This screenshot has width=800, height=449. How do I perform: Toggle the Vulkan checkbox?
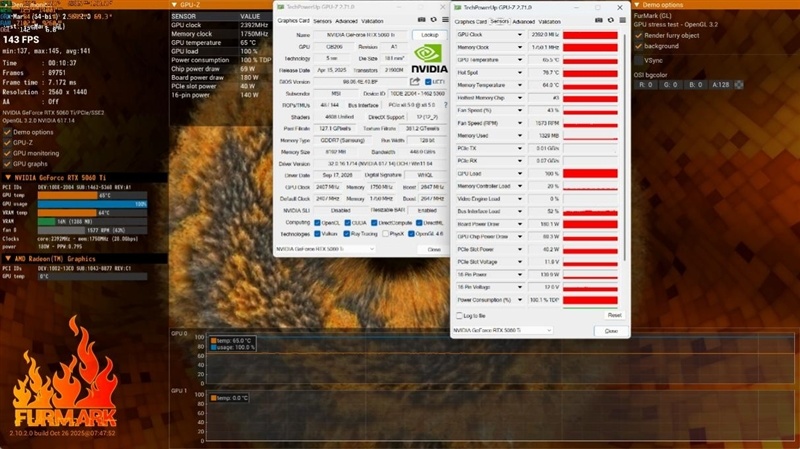[x=317, y=234]
